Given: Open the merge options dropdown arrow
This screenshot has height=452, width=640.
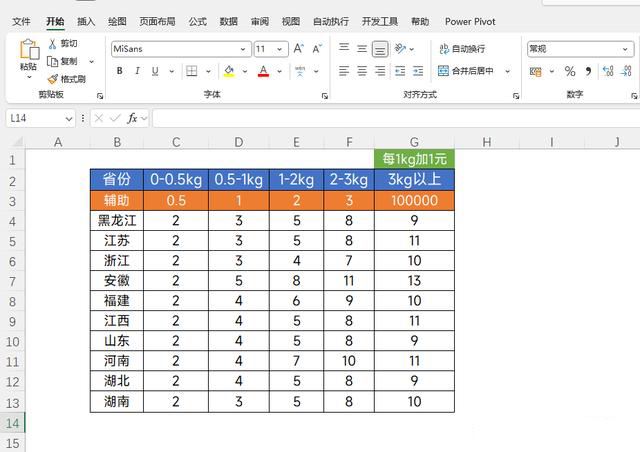Looking at the screenshot, I should coord(507,71).
